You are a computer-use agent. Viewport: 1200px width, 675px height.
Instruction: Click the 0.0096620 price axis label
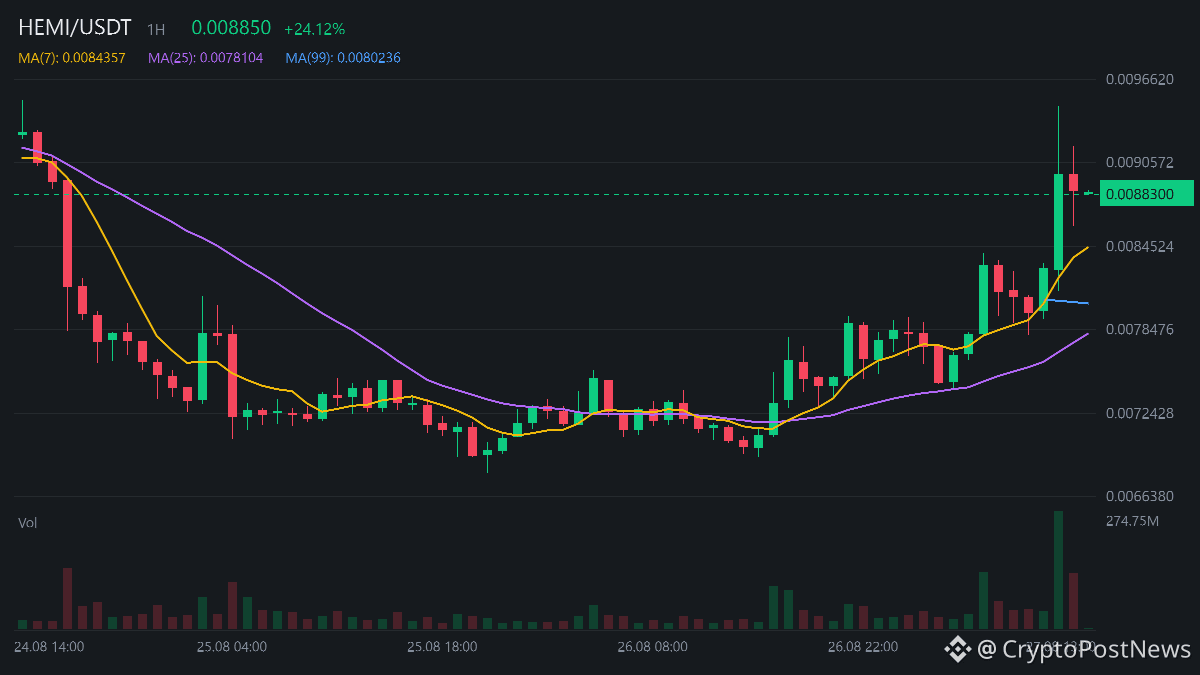point(1140,79)
